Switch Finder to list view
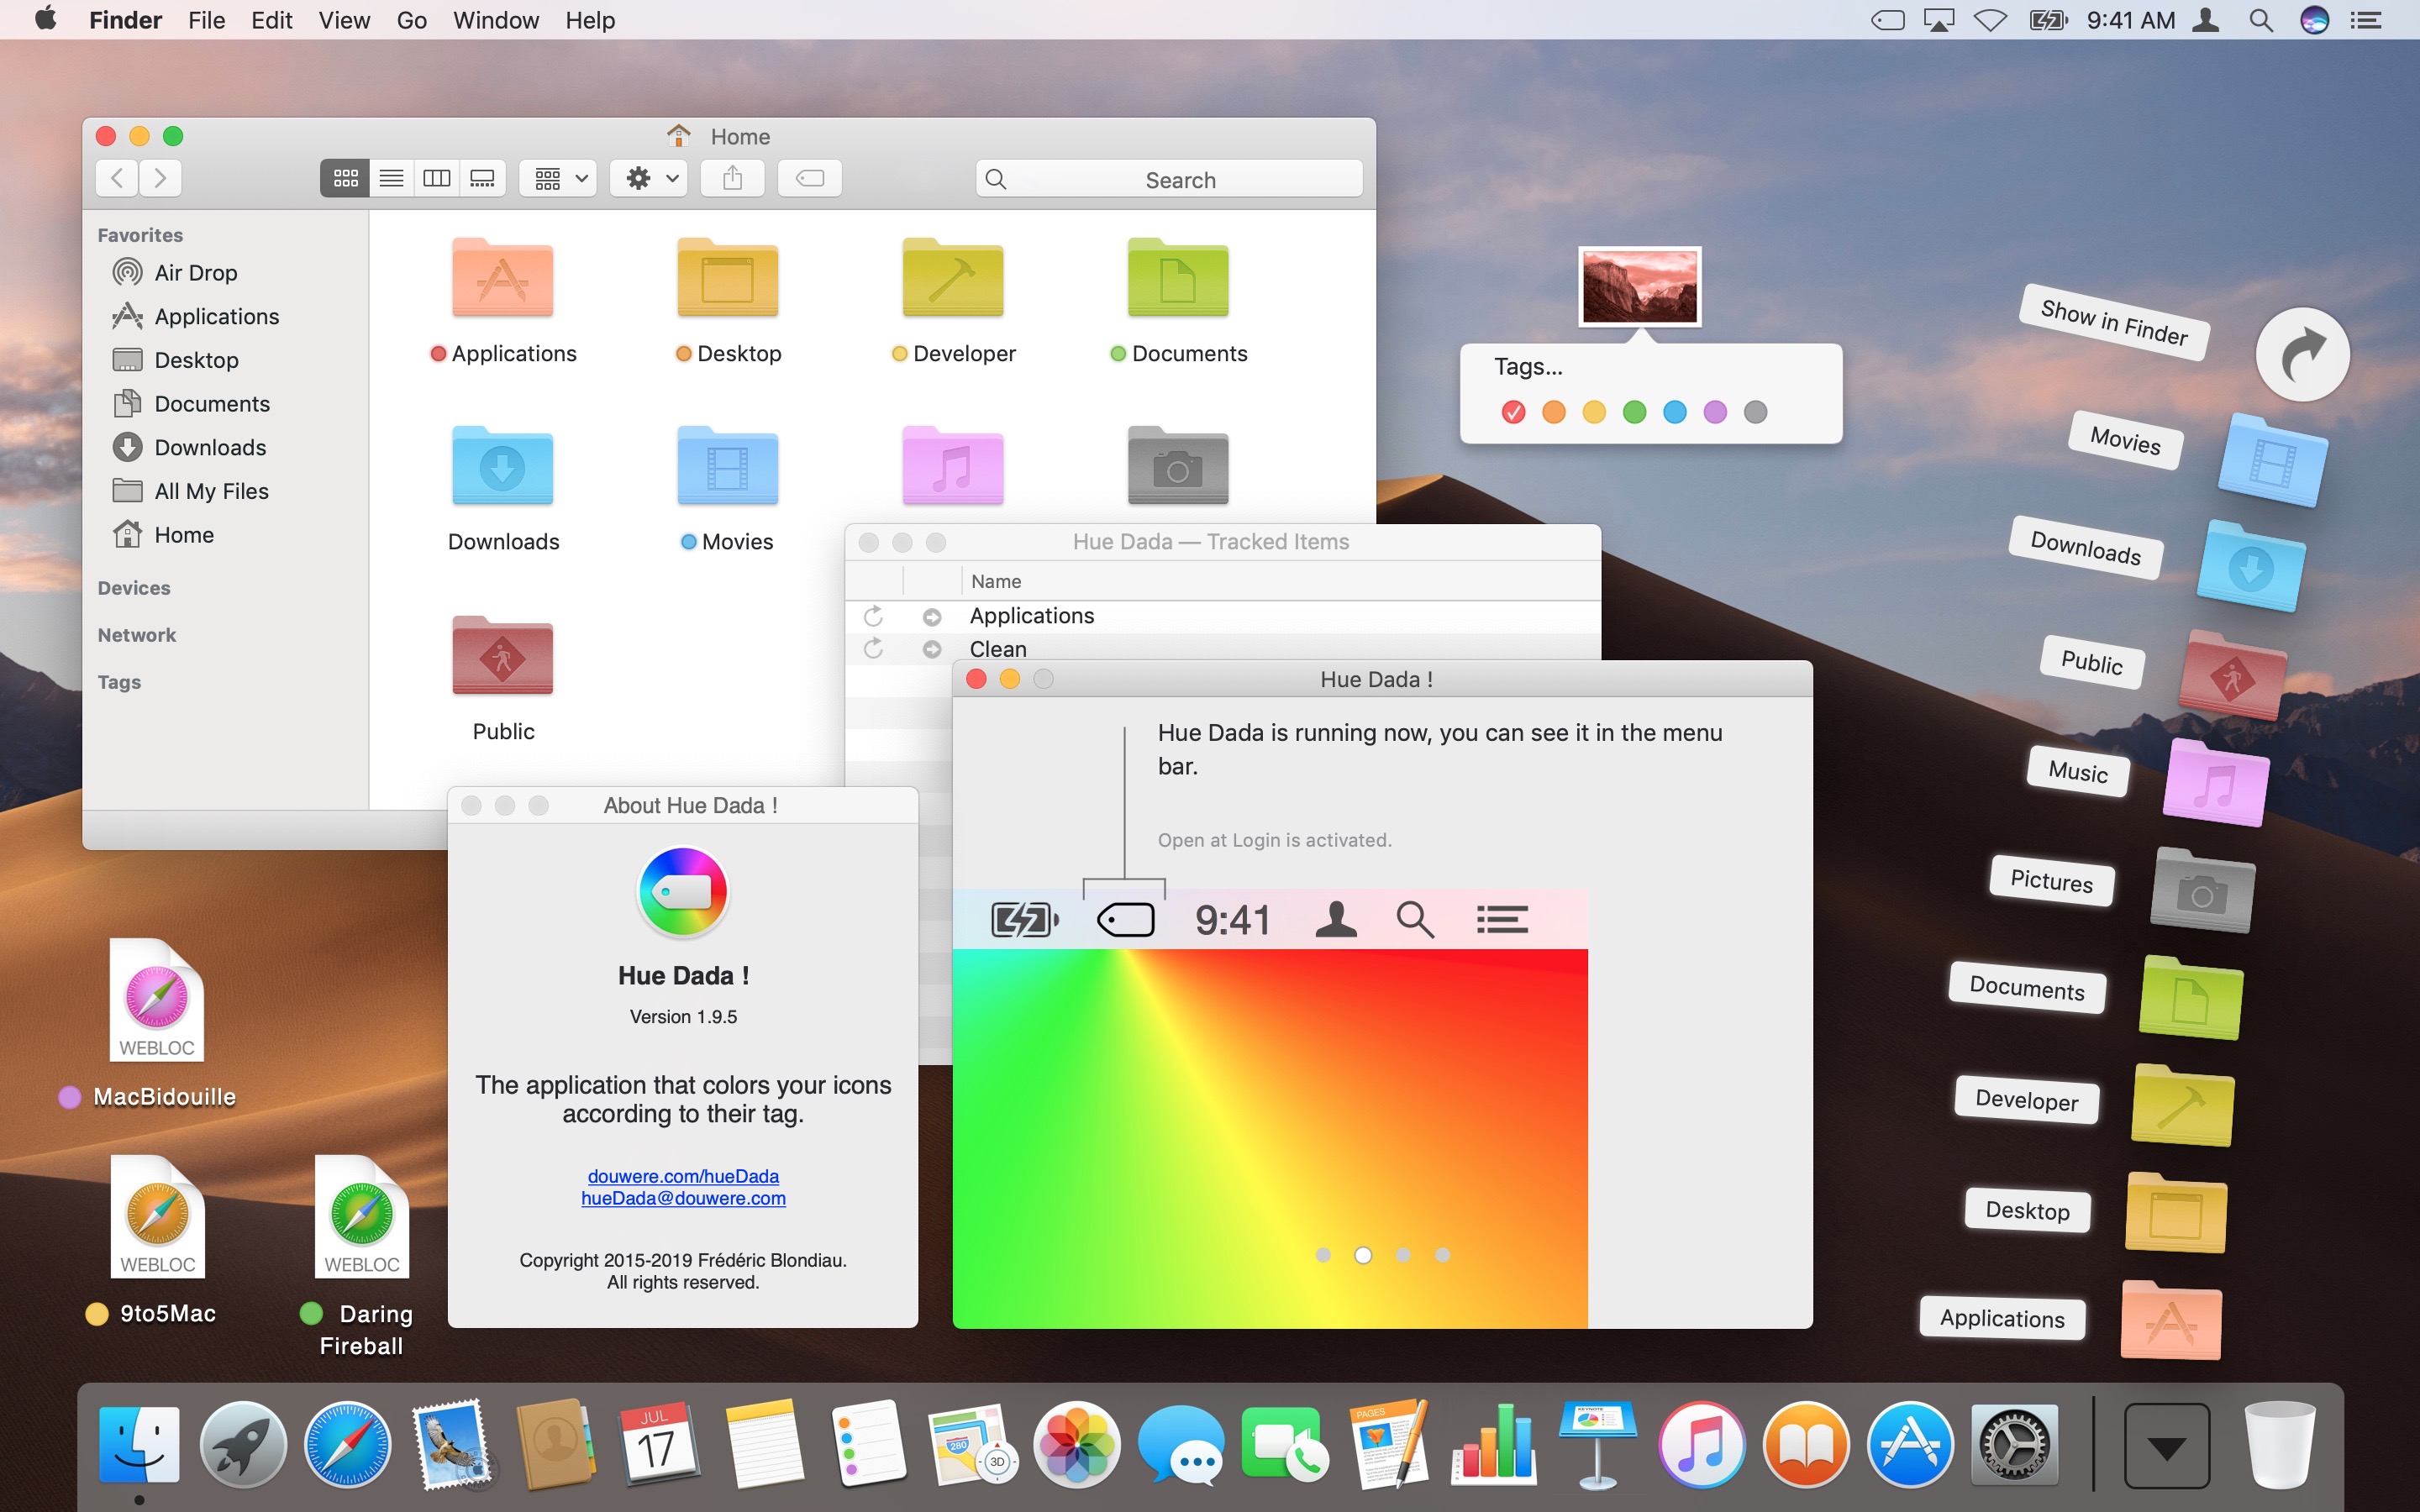The image size is (2420, 1512). (391, 178)
